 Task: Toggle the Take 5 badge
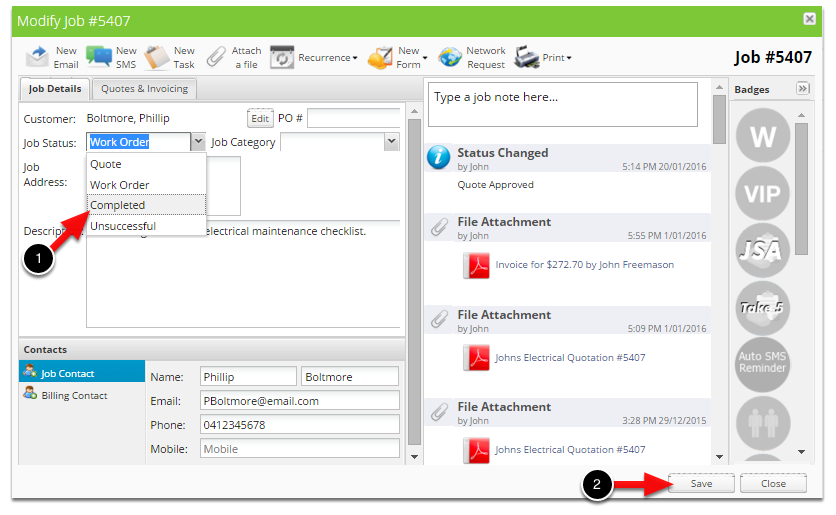(762, 308)
